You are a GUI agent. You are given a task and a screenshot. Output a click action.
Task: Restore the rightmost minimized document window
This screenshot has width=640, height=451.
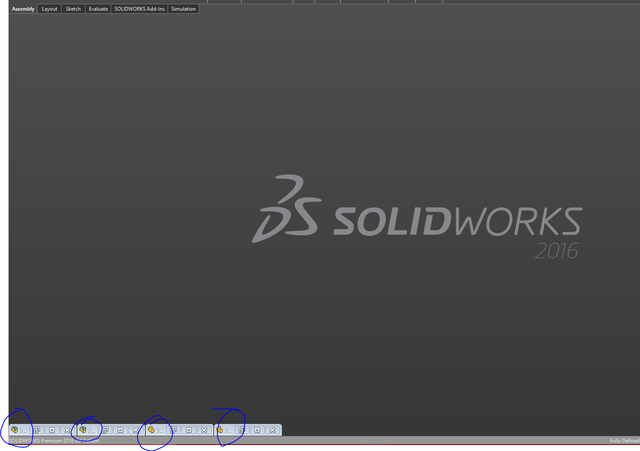[x=242, y=430]
